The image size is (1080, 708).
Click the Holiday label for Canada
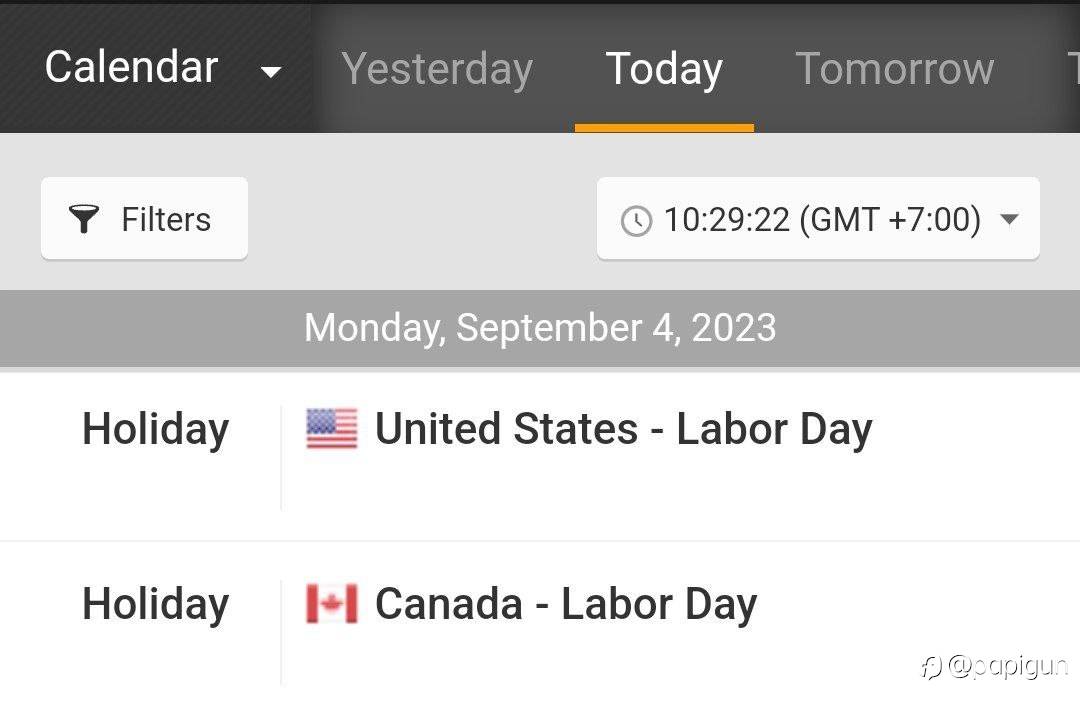tap(155, 604)
